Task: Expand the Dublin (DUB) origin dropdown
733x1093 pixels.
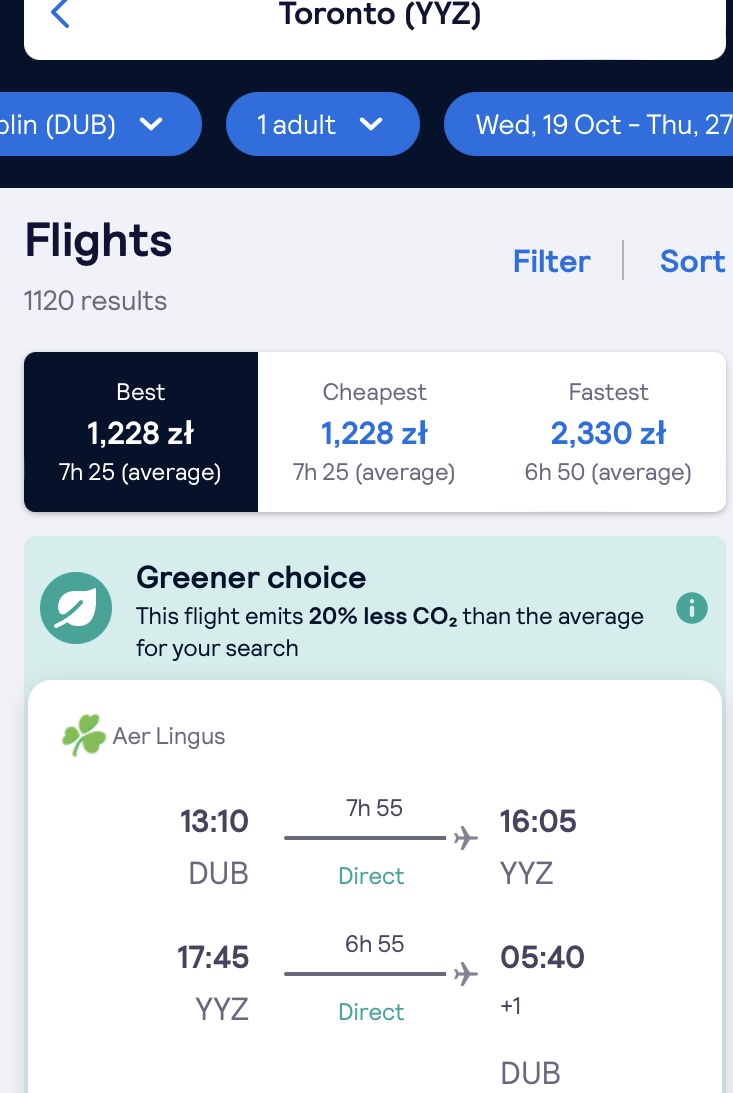Action: (x=100, y=124)
